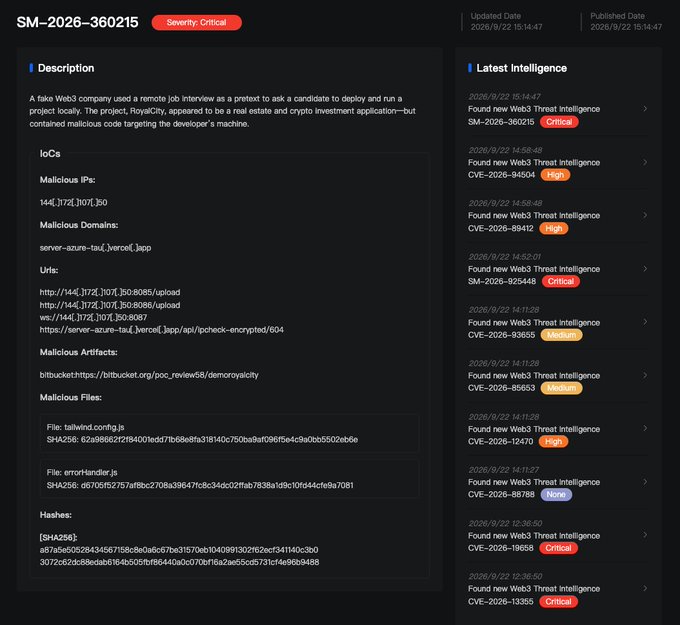
Task: Select File: errorHandler.js line
Action: (x=82, y=472)
